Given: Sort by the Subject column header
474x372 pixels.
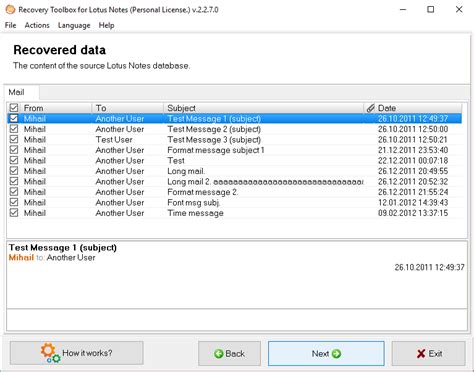Looking at the screenshot, I should pyautogui.click(x=263, y=108).
